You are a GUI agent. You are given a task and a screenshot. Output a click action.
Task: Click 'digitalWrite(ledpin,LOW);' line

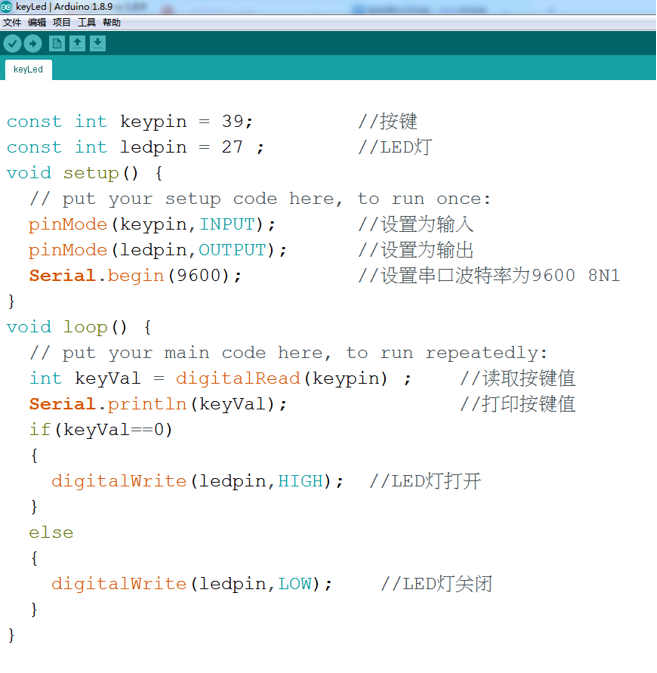192,584
